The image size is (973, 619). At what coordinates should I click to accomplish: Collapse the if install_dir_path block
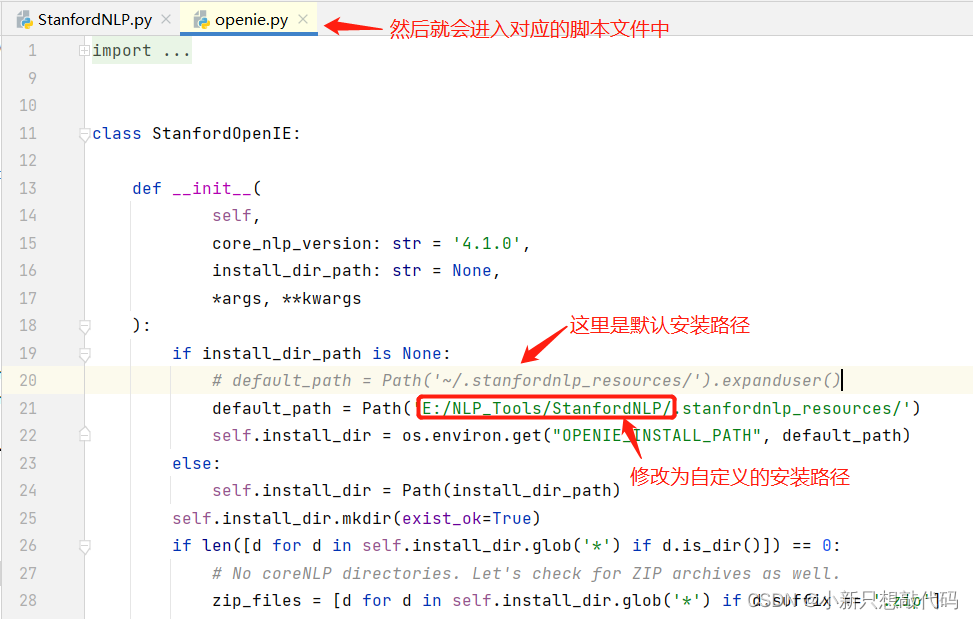point(85,352)
